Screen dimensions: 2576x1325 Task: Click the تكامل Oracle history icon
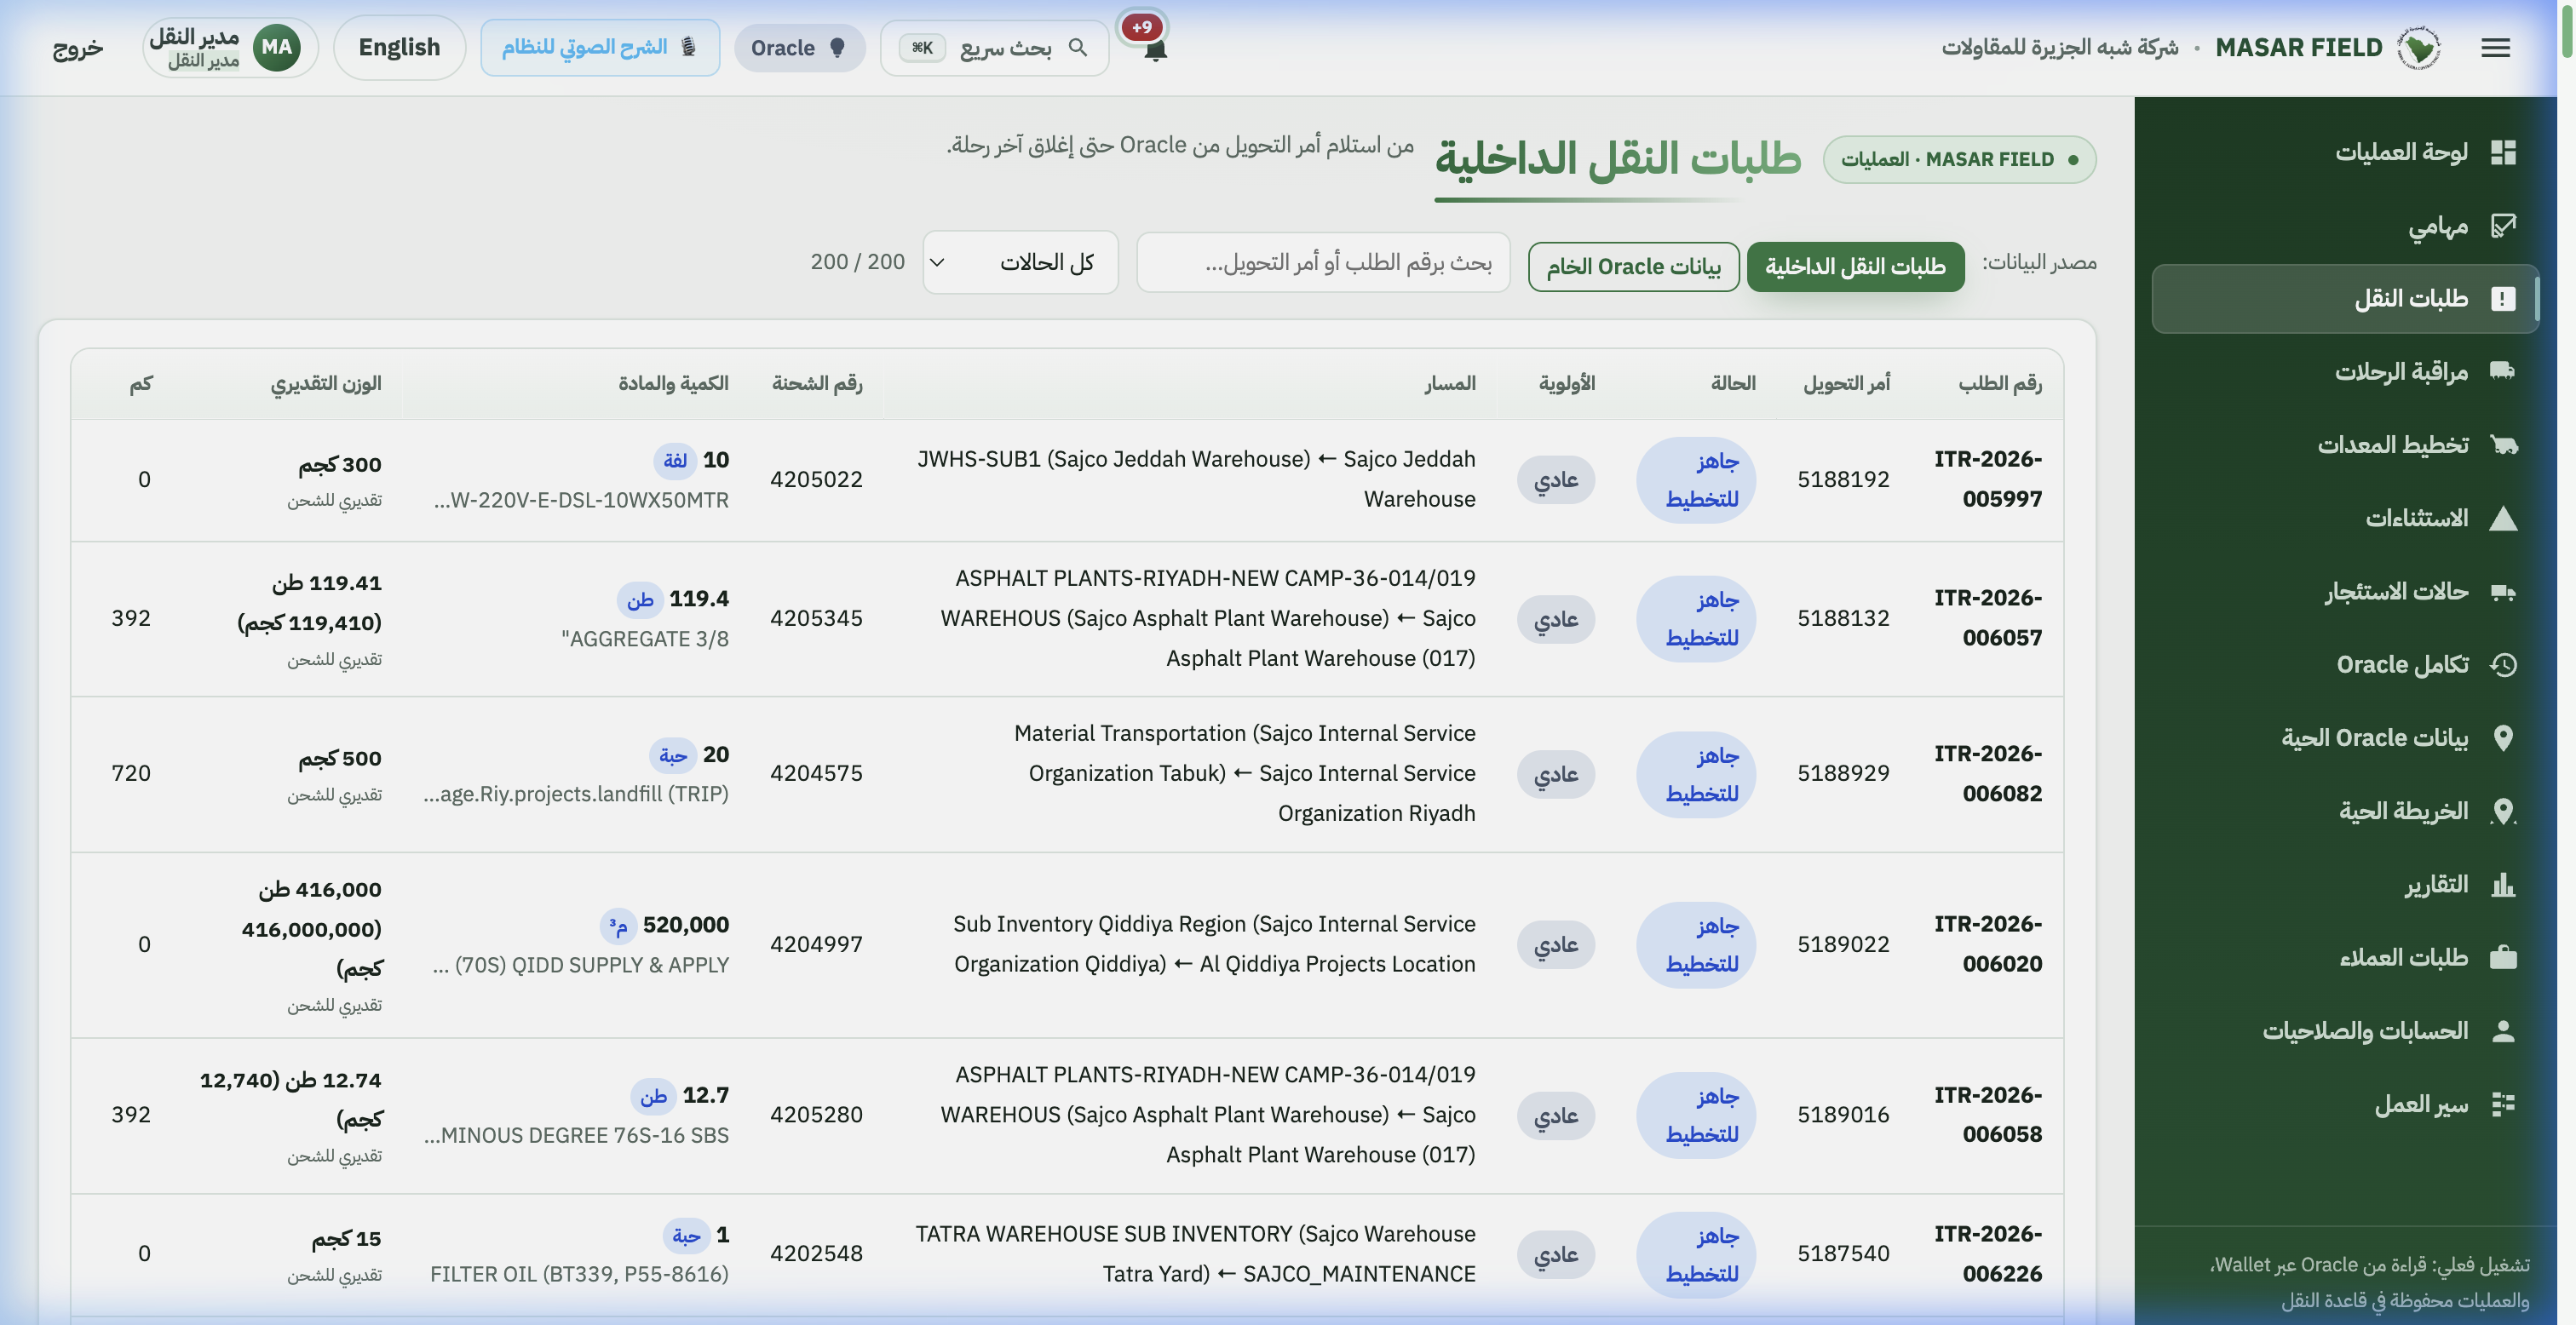(x=2503, y=664)
